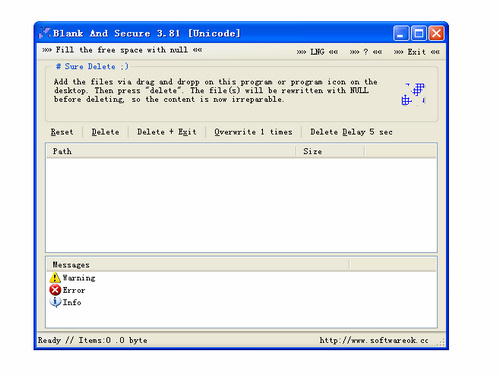The image size is (500, 375).
Task: Open the ? help menu
Action: click(366, 52)
